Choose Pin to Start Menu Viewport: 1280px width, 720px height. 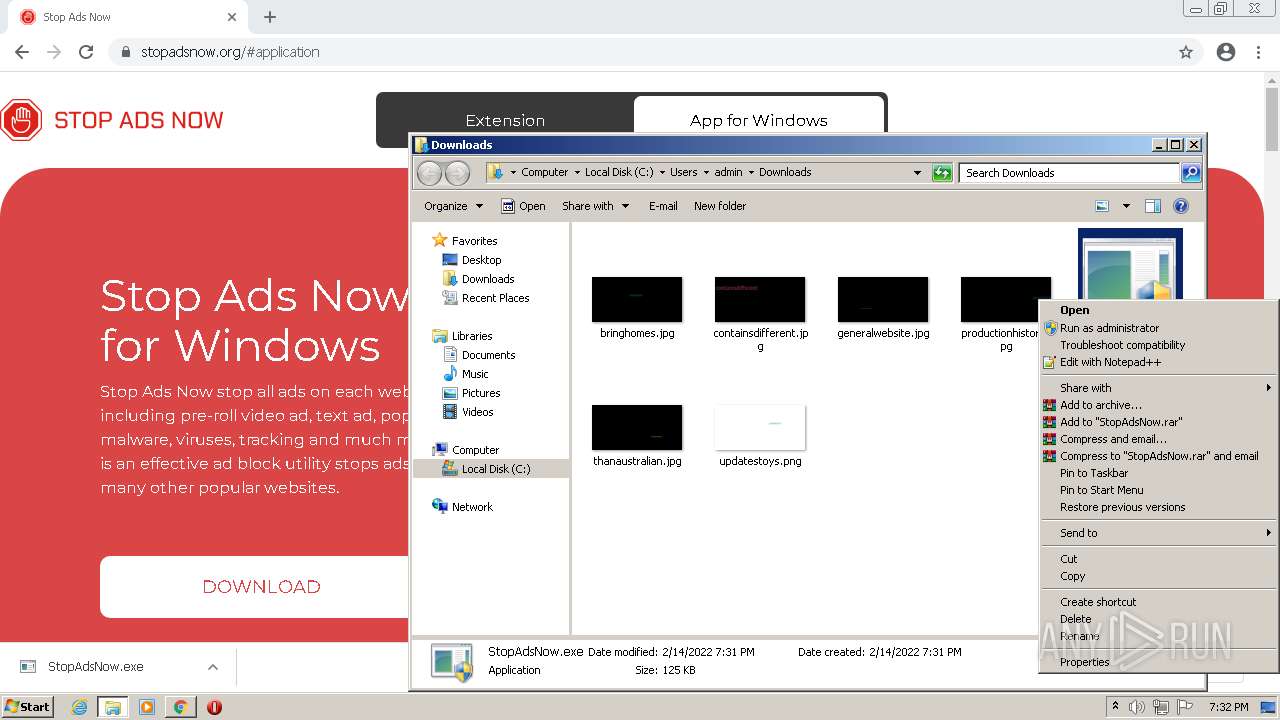(x=1159, y=490)
